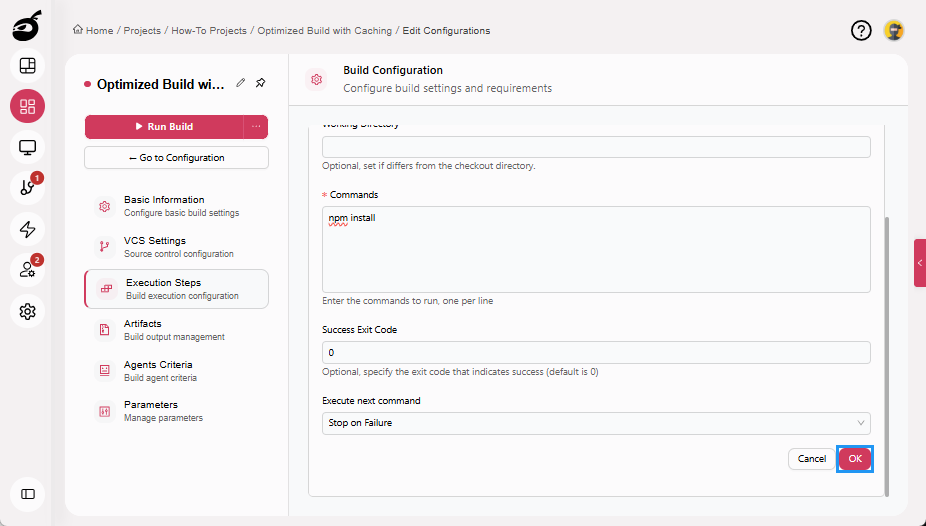Click the form's vertical scrollbar
Viewport: 926px width, 526px height.
pos(886,356)
